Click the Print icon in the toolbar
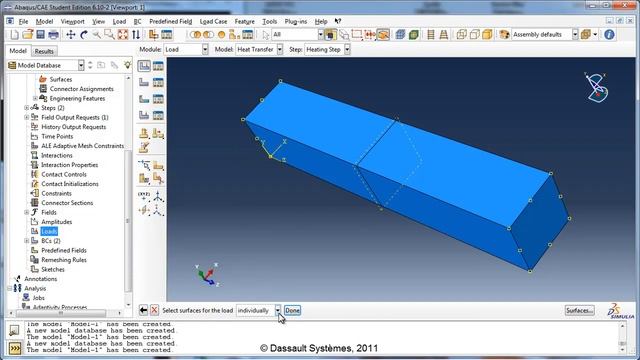Viewport: 640px width, 360px height. click(x=53, y=35)
